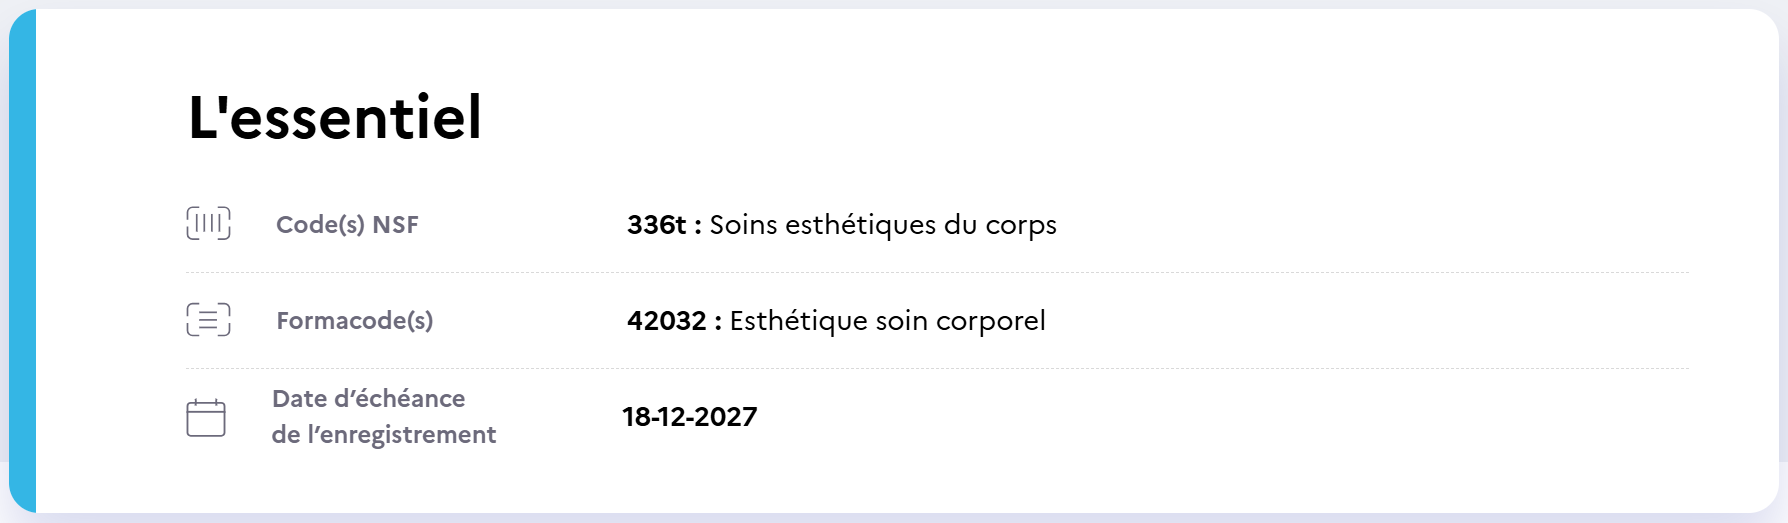Select the L'essentiel heading
The height and width of the screenshot is (523, 1788).
click(335, 117)
